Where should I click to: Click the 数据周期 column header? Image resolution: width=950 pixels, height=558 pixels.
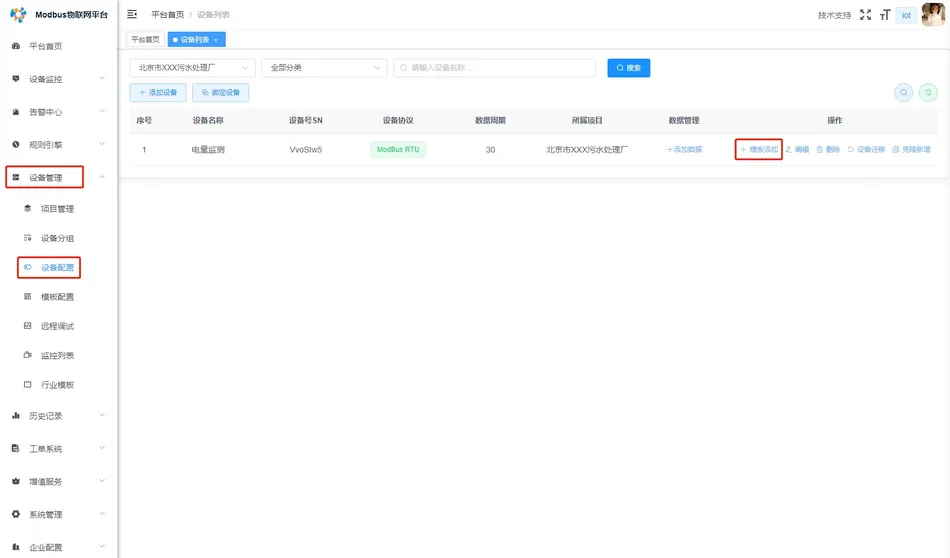[490, 121]
